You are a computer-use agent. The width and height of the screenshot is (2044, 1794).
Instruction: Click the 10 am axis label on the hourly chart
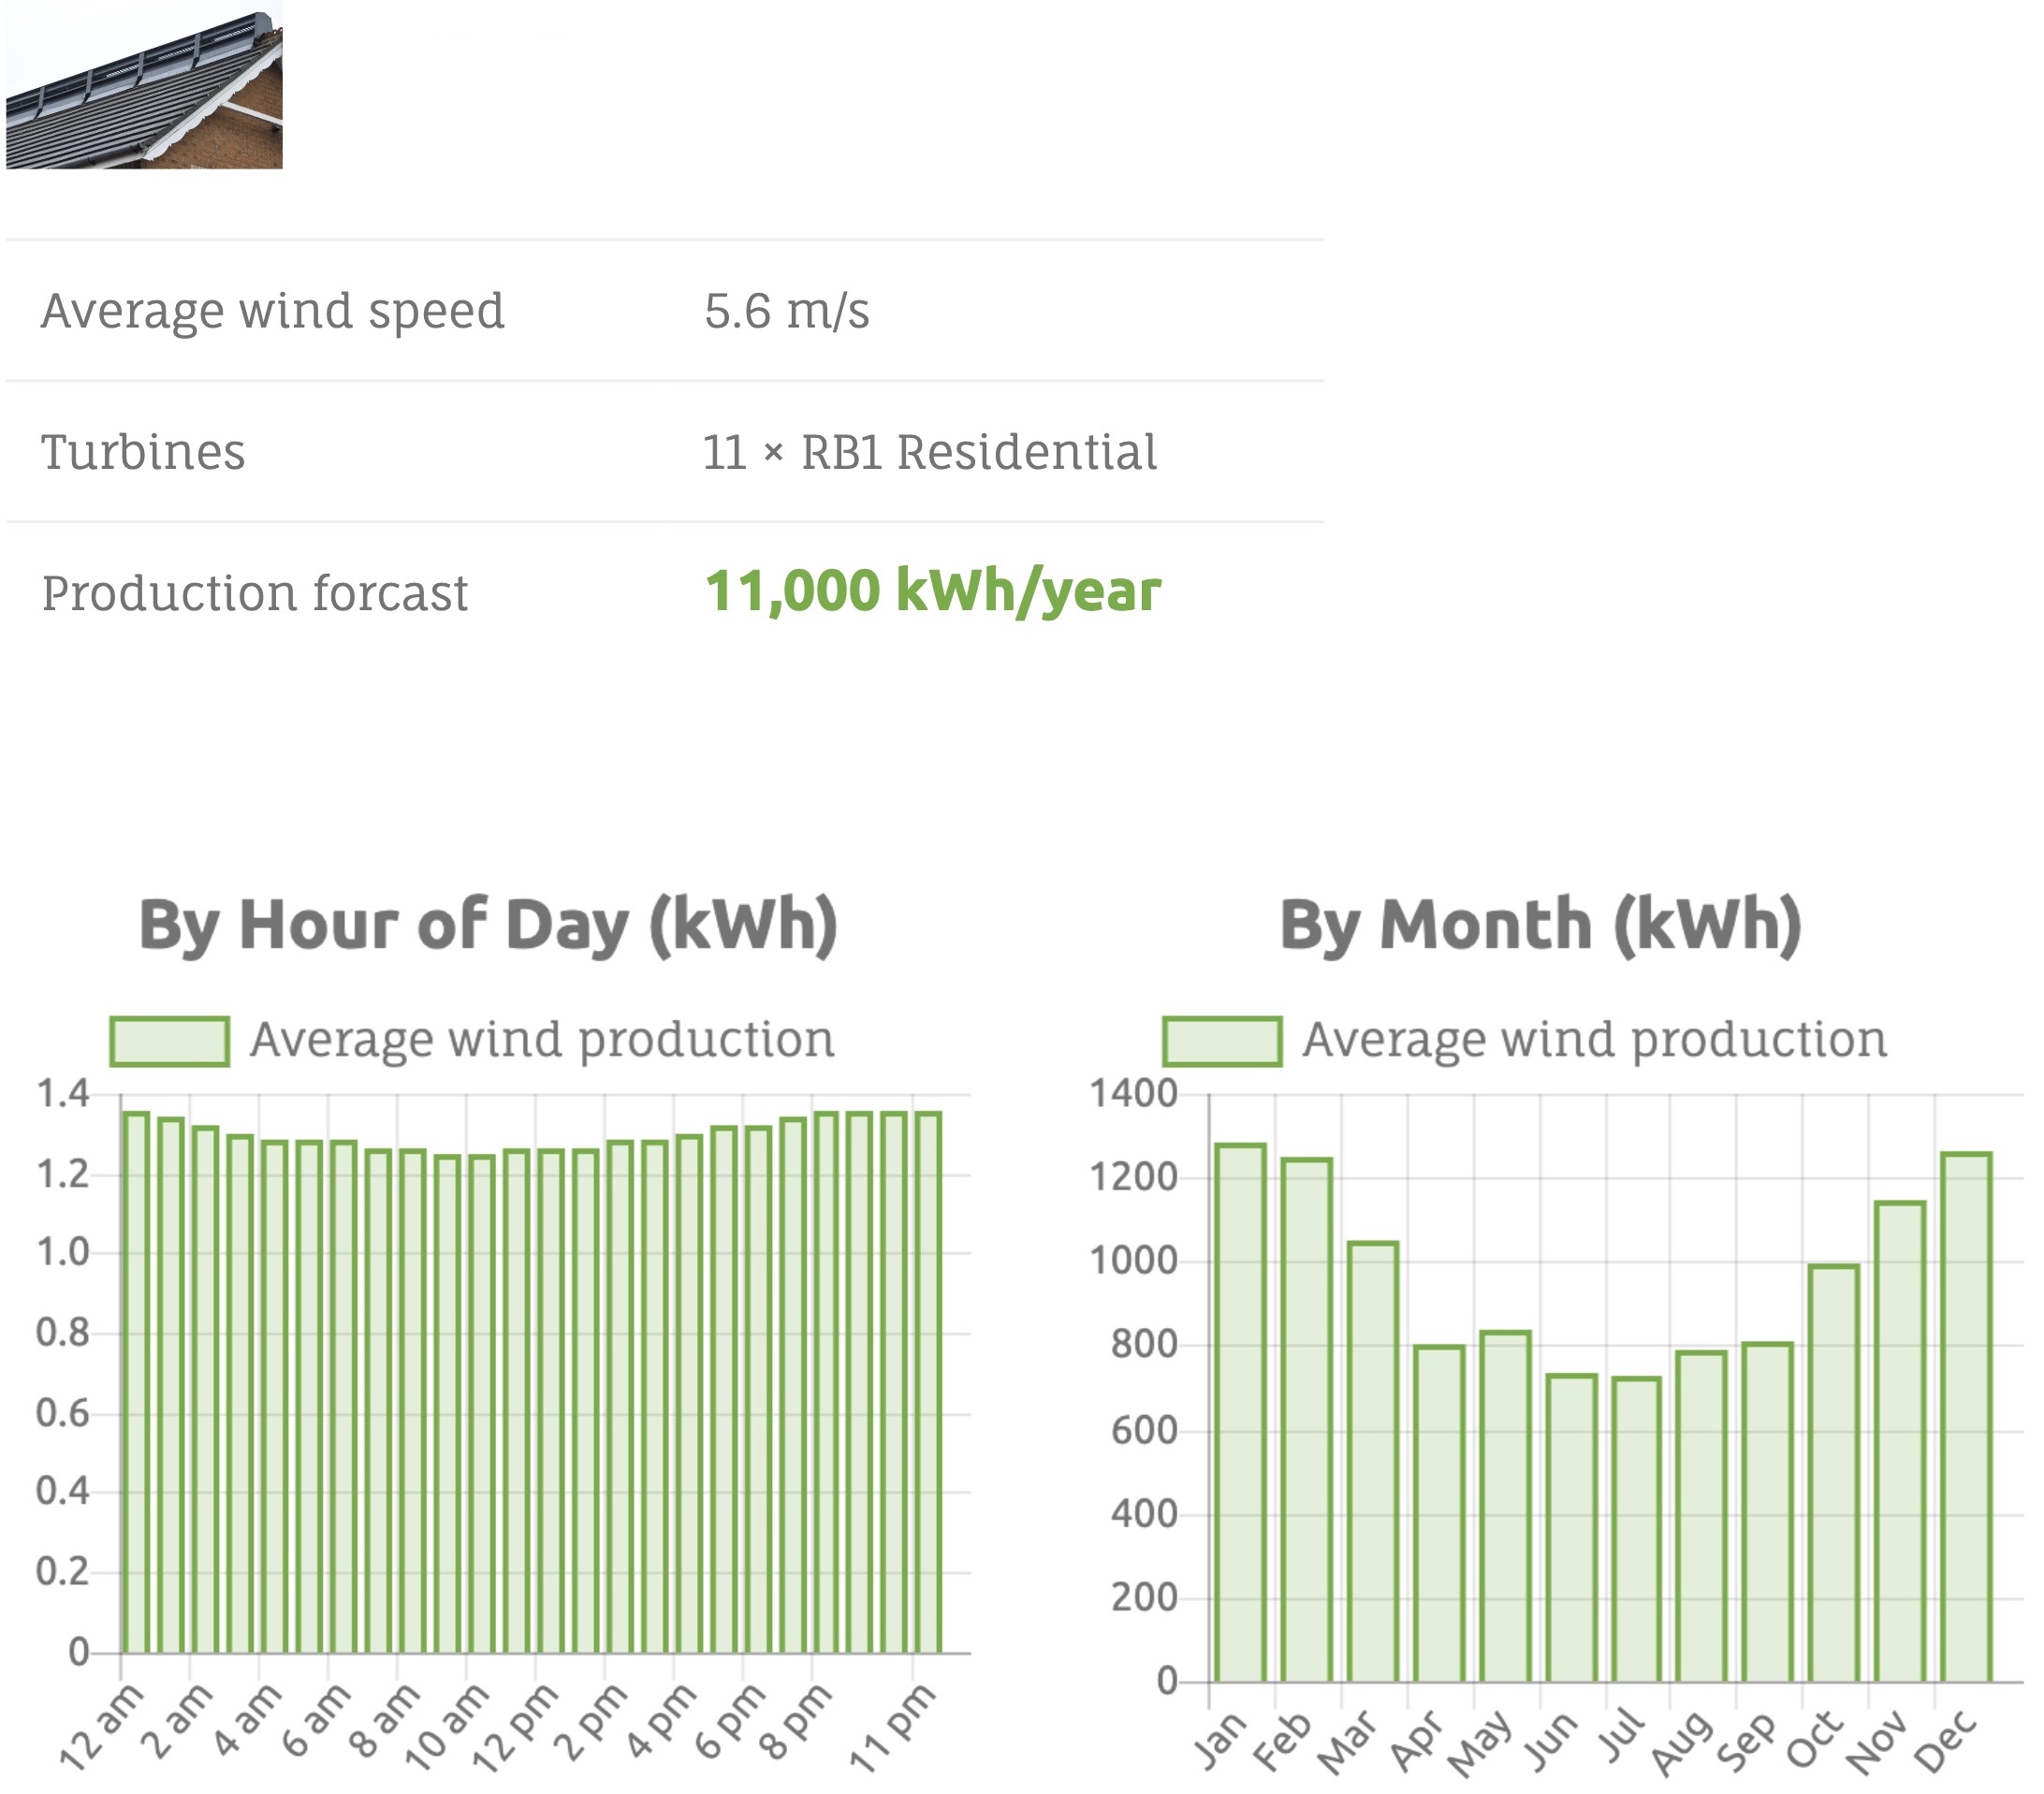446,1725
